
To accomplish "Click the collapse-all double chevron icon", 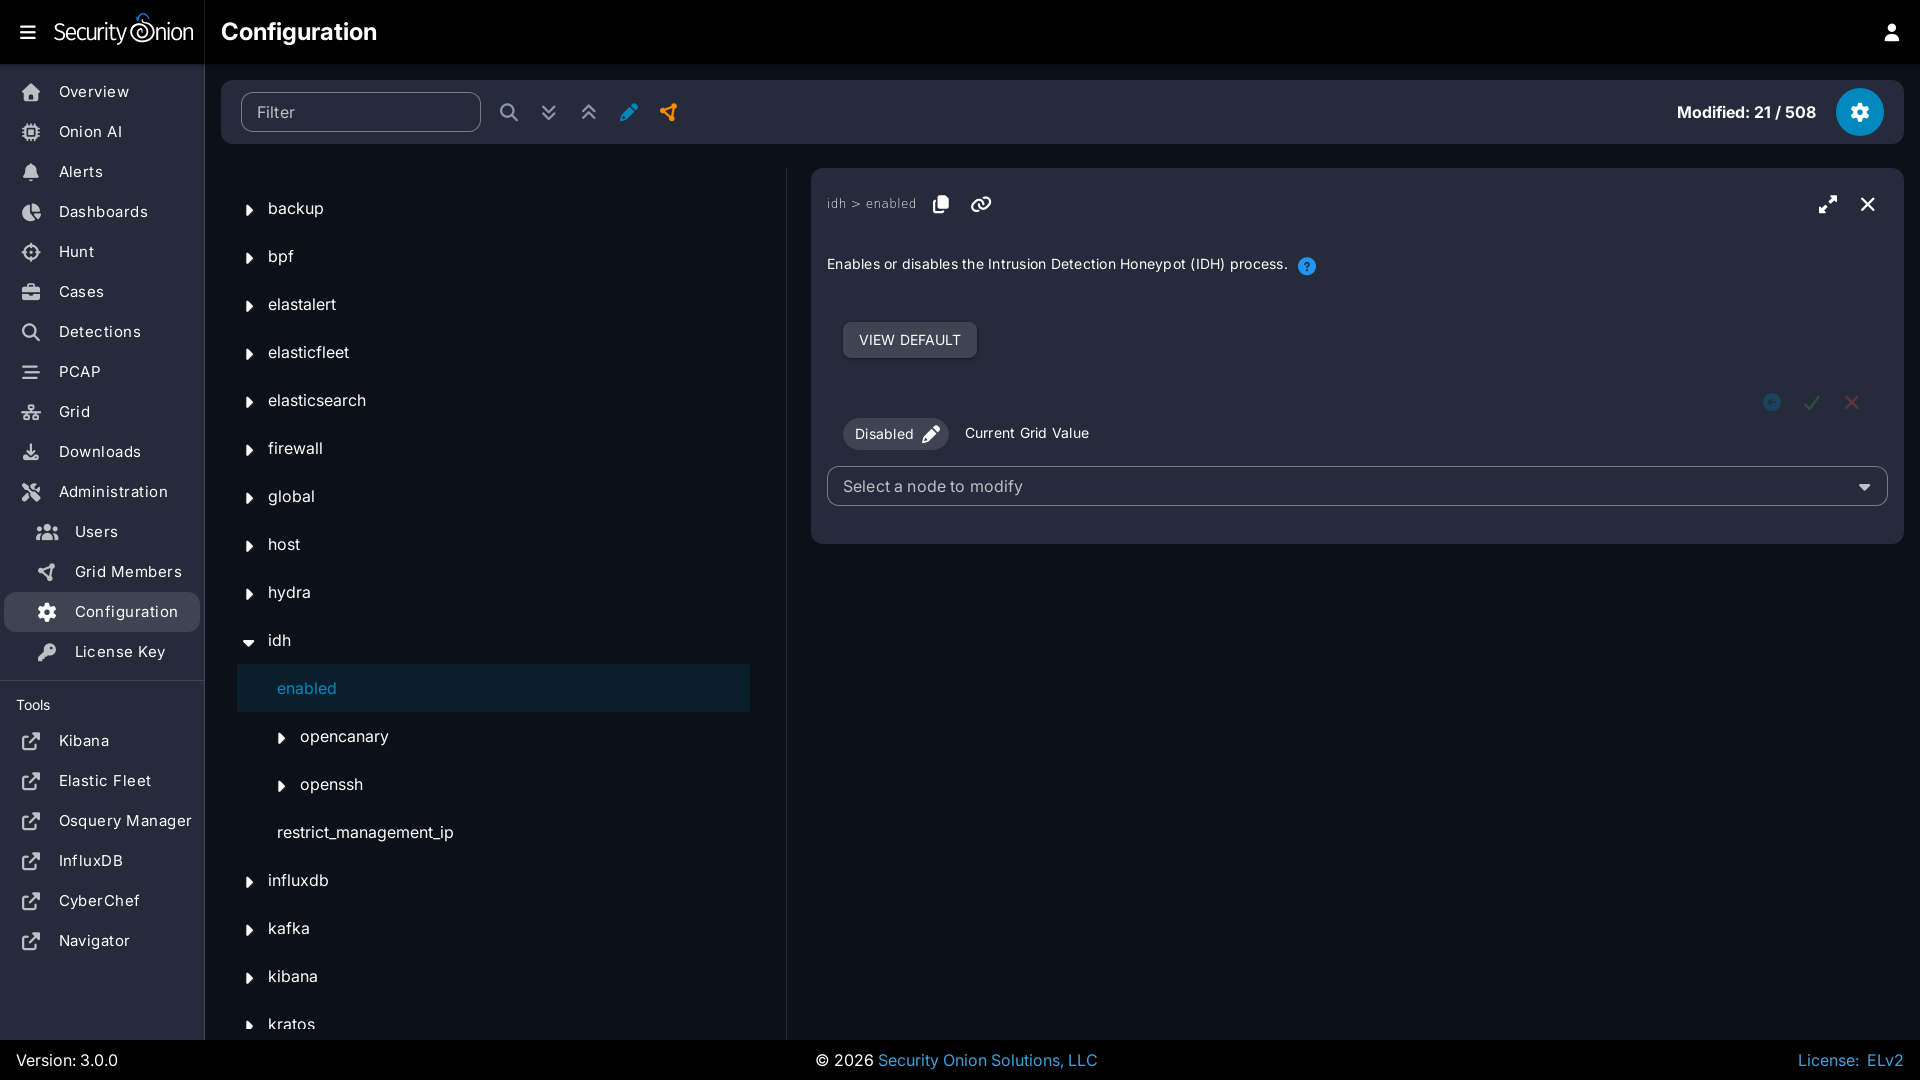I will click(588, 112).
